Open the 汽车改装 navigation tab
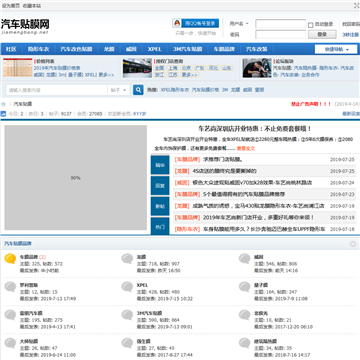This screenshot has height=360, width=360. point(257,49)
